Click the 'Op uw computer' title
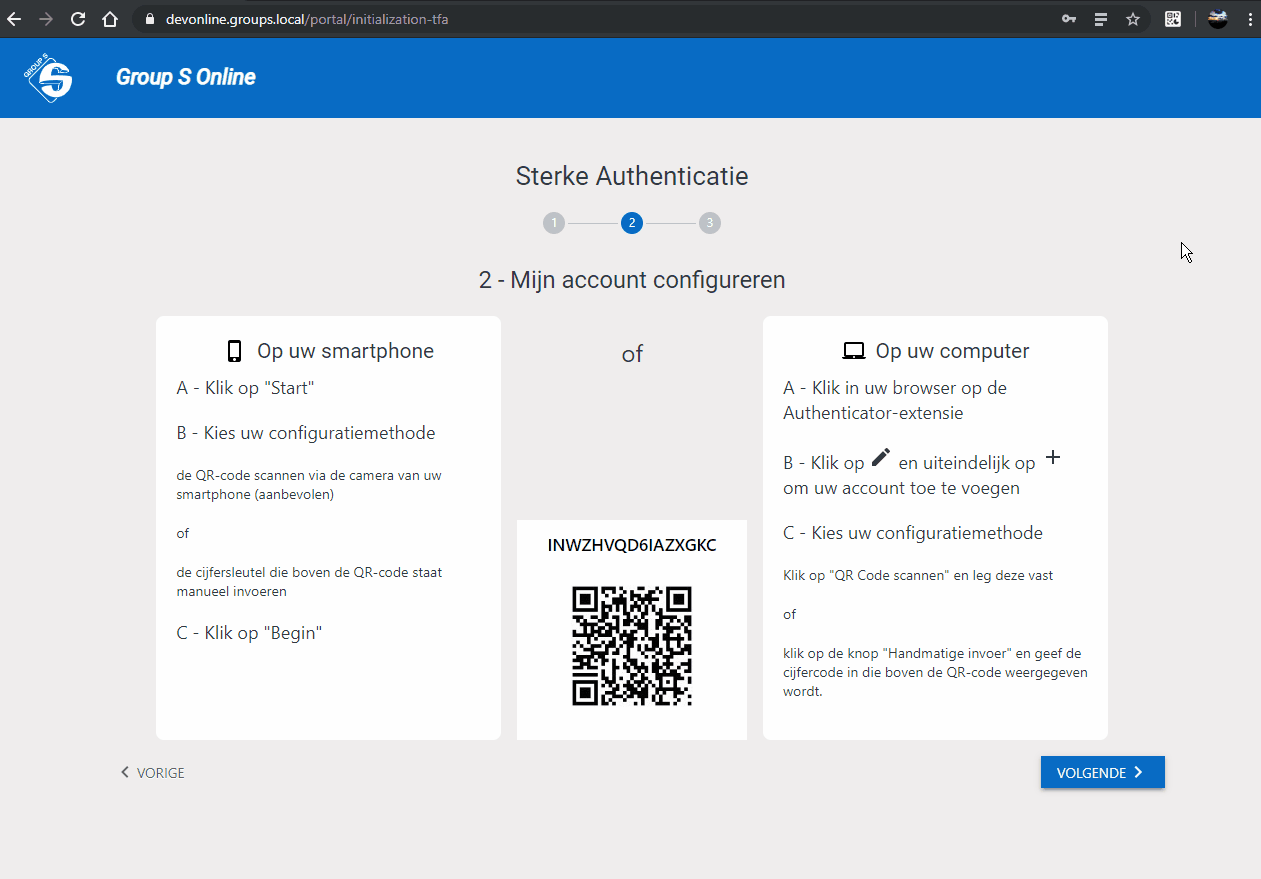 pos(953,351)
